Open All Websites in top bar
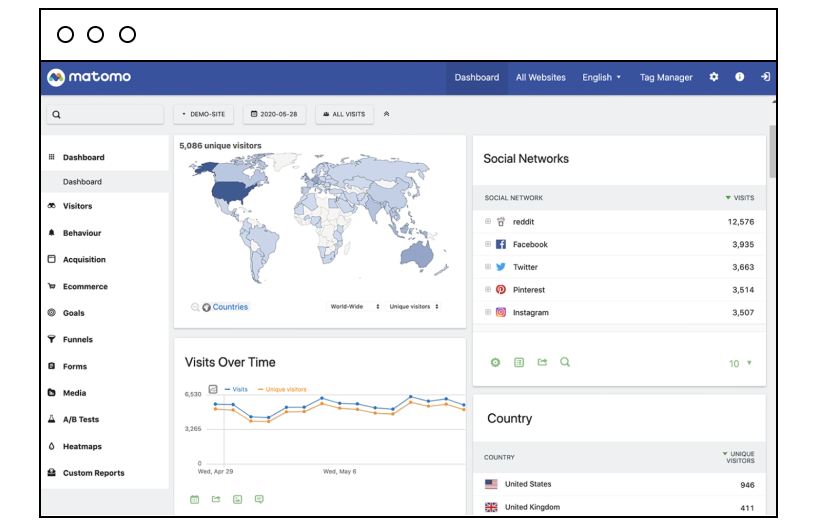This screenshot has height=526, width=818. [x=540, y=77]
